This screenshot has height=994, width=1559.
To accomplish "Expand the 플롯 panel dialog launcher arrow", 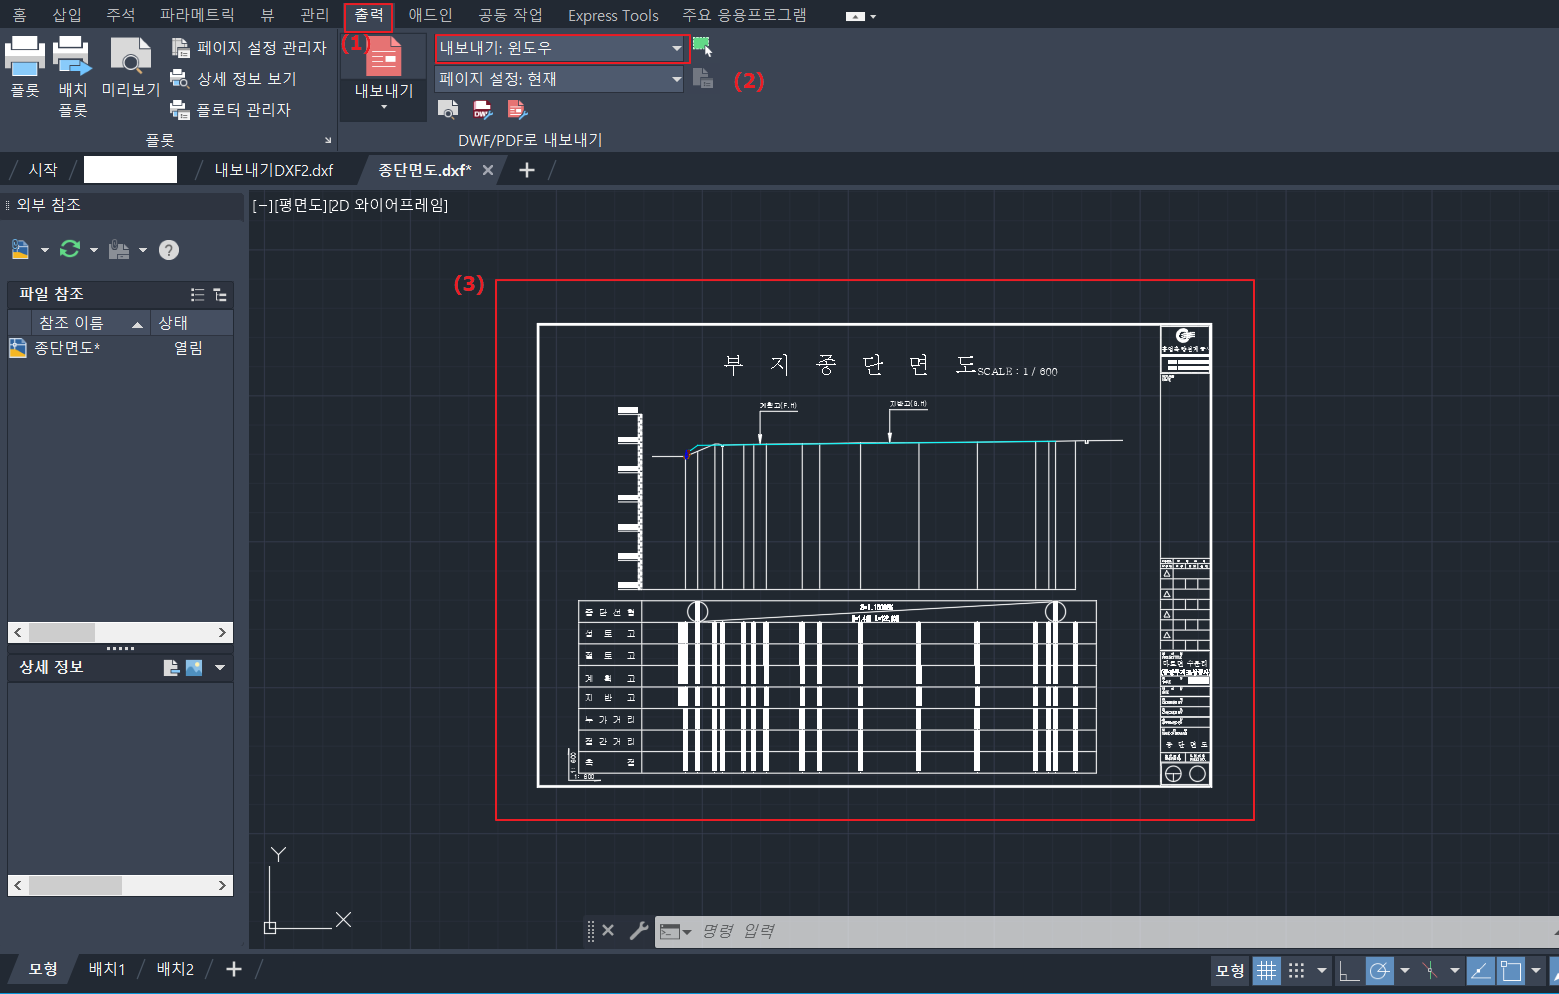I will coord(328,140).
